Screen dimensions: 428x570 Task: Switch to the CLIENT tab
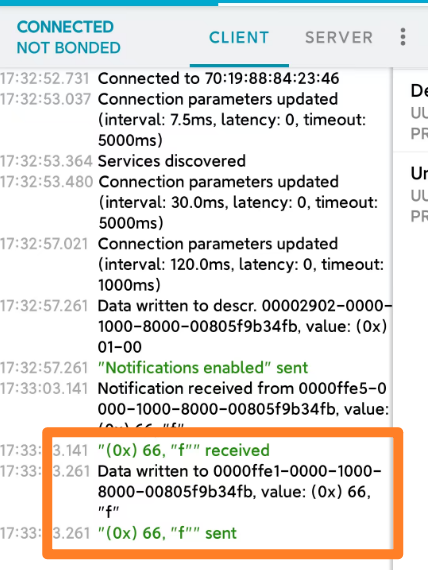click(239, 37)
